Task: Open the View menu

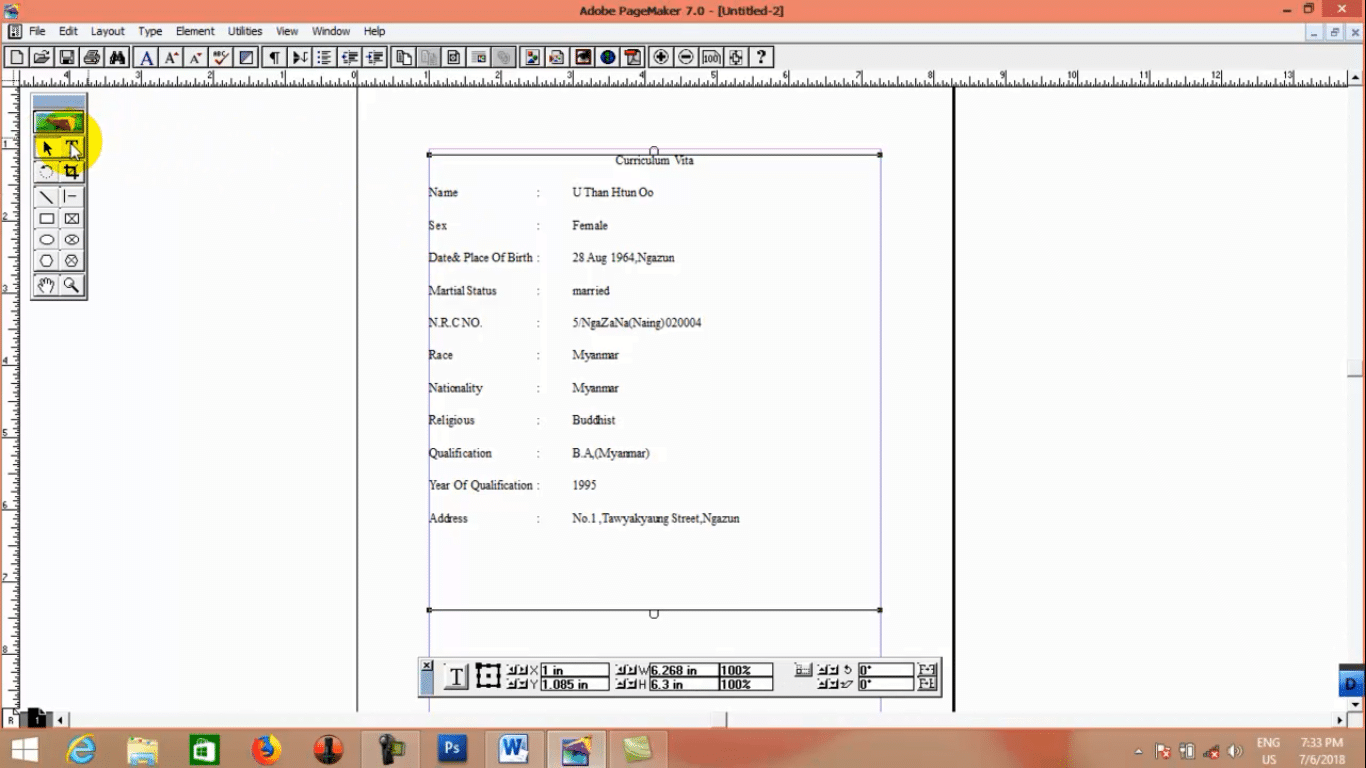Action: coord(287,31)
